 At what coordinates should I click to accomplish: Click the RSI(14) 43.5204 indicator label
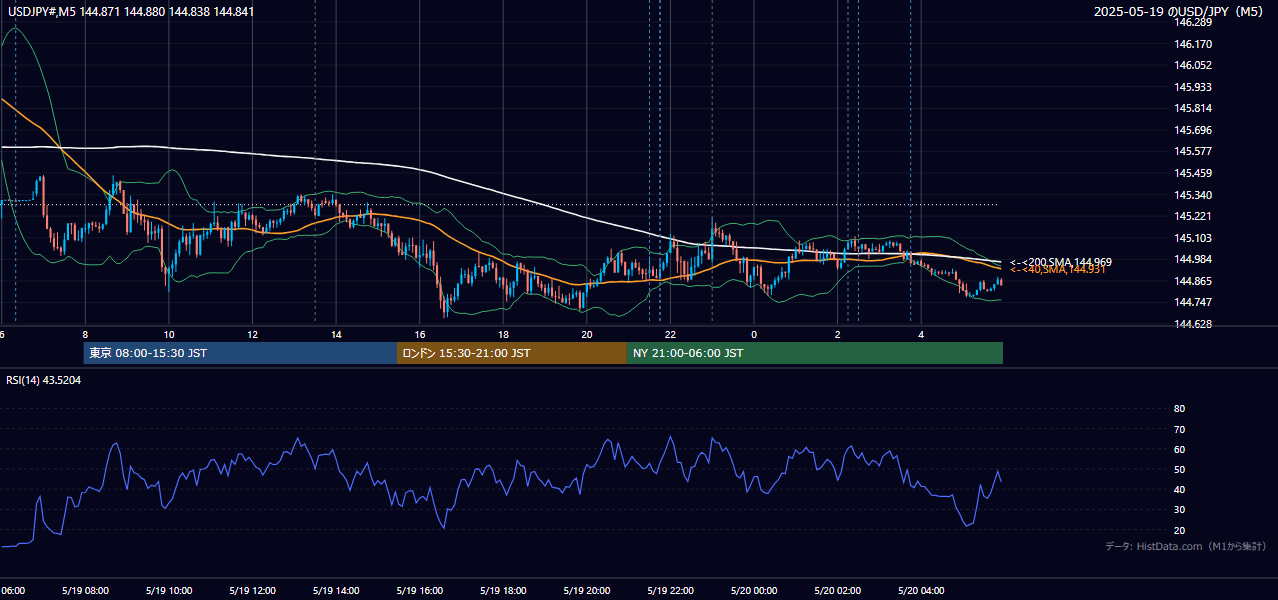click(x=43, y=380)
